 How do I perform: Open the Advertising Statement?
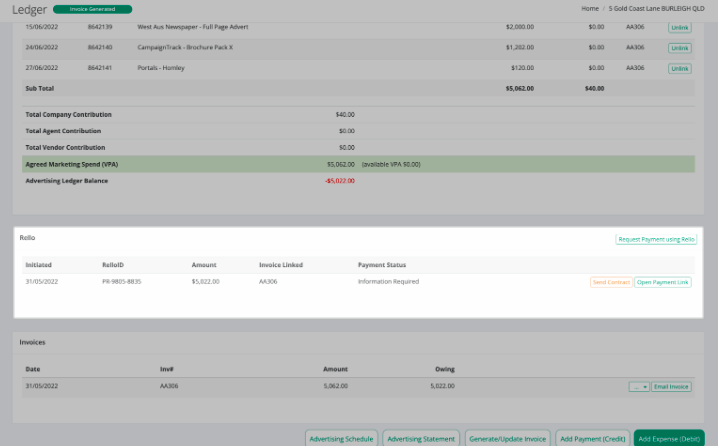click(421, 439)
